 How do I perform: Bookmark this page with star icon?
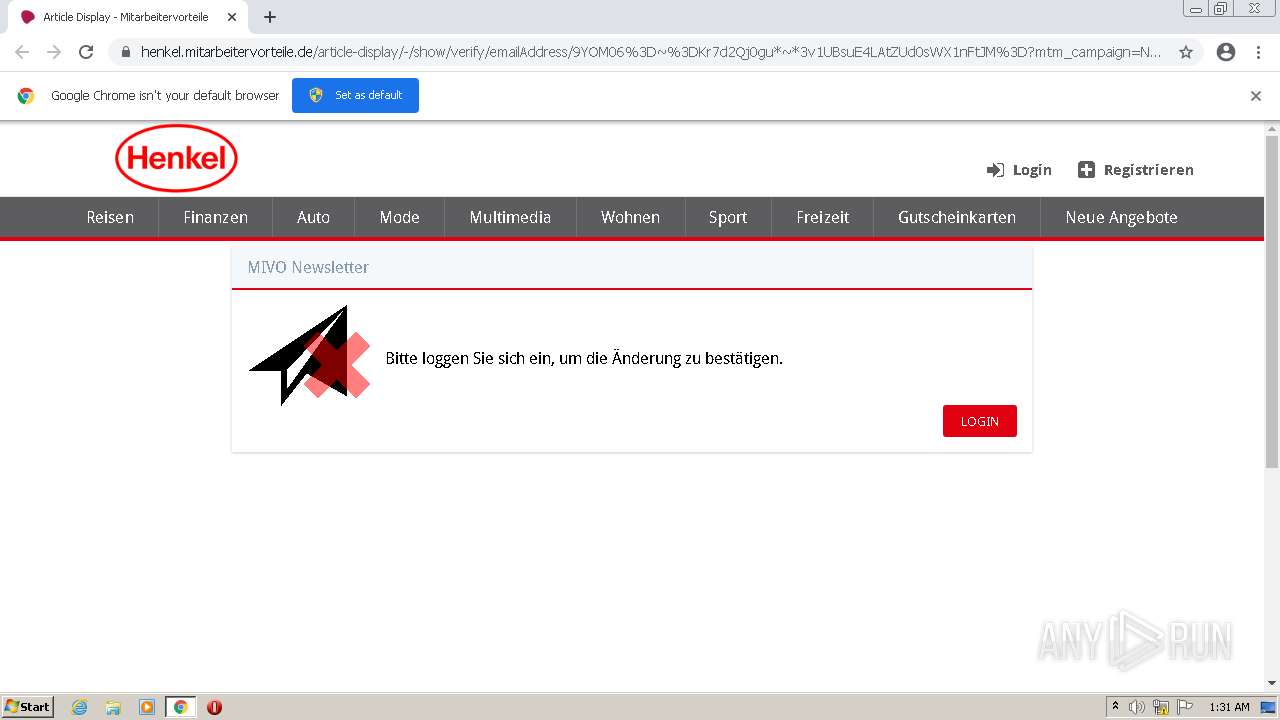(x=1186, y=52)
